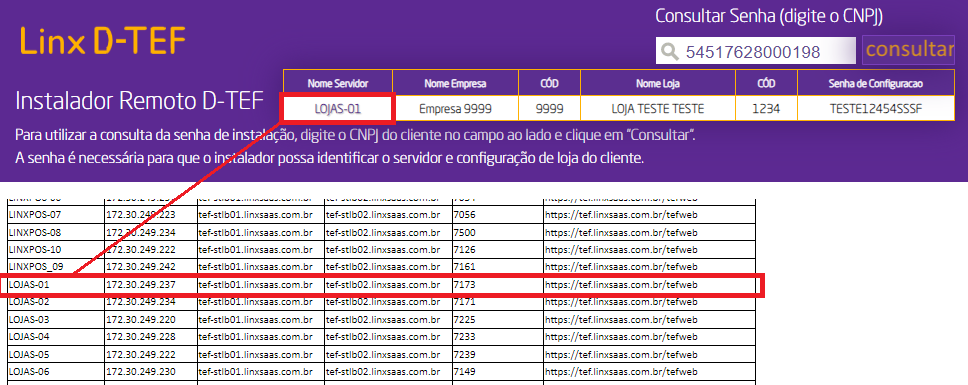Image resolution: width=968 pixels, height=385 pixels.
Task: Open the tefweb URL in LOJAS-03 row
Action: pyautogui.click(x=620, y=320)
